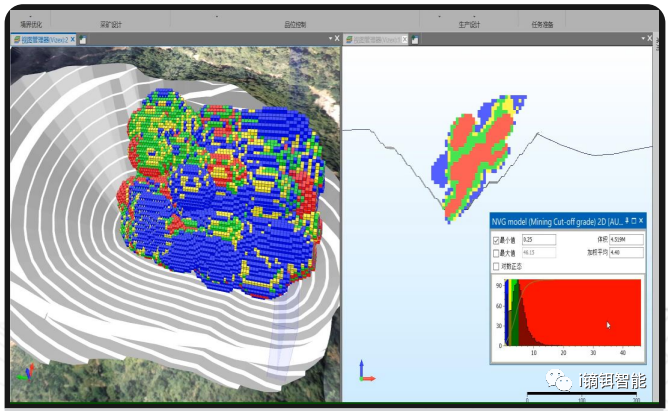
Task: Close the NVG model histogram dialog
Action: point(643,221)
